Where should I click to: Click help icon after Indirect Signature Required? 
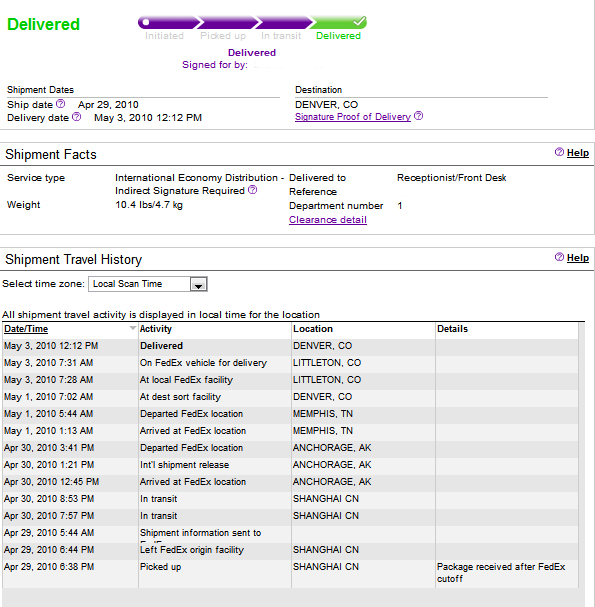[252, 190]
